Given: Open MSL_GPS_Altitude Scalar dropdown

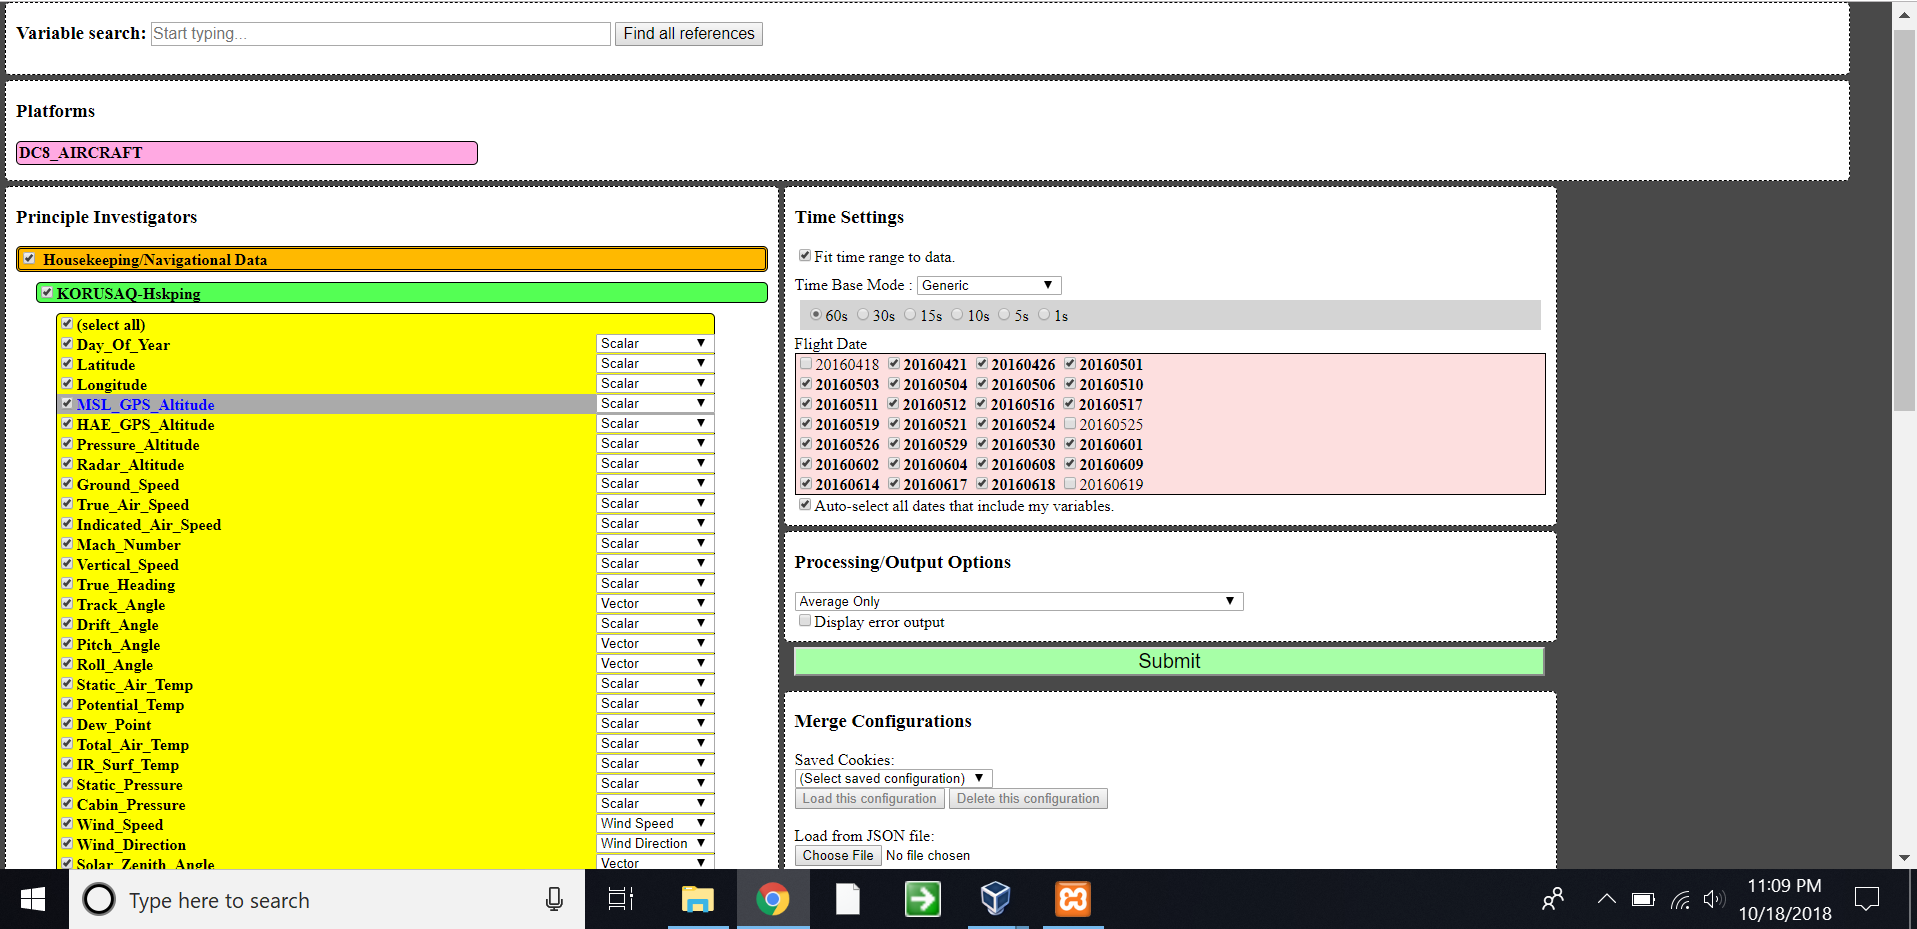Looking at the screenshot, I should 655,403.
